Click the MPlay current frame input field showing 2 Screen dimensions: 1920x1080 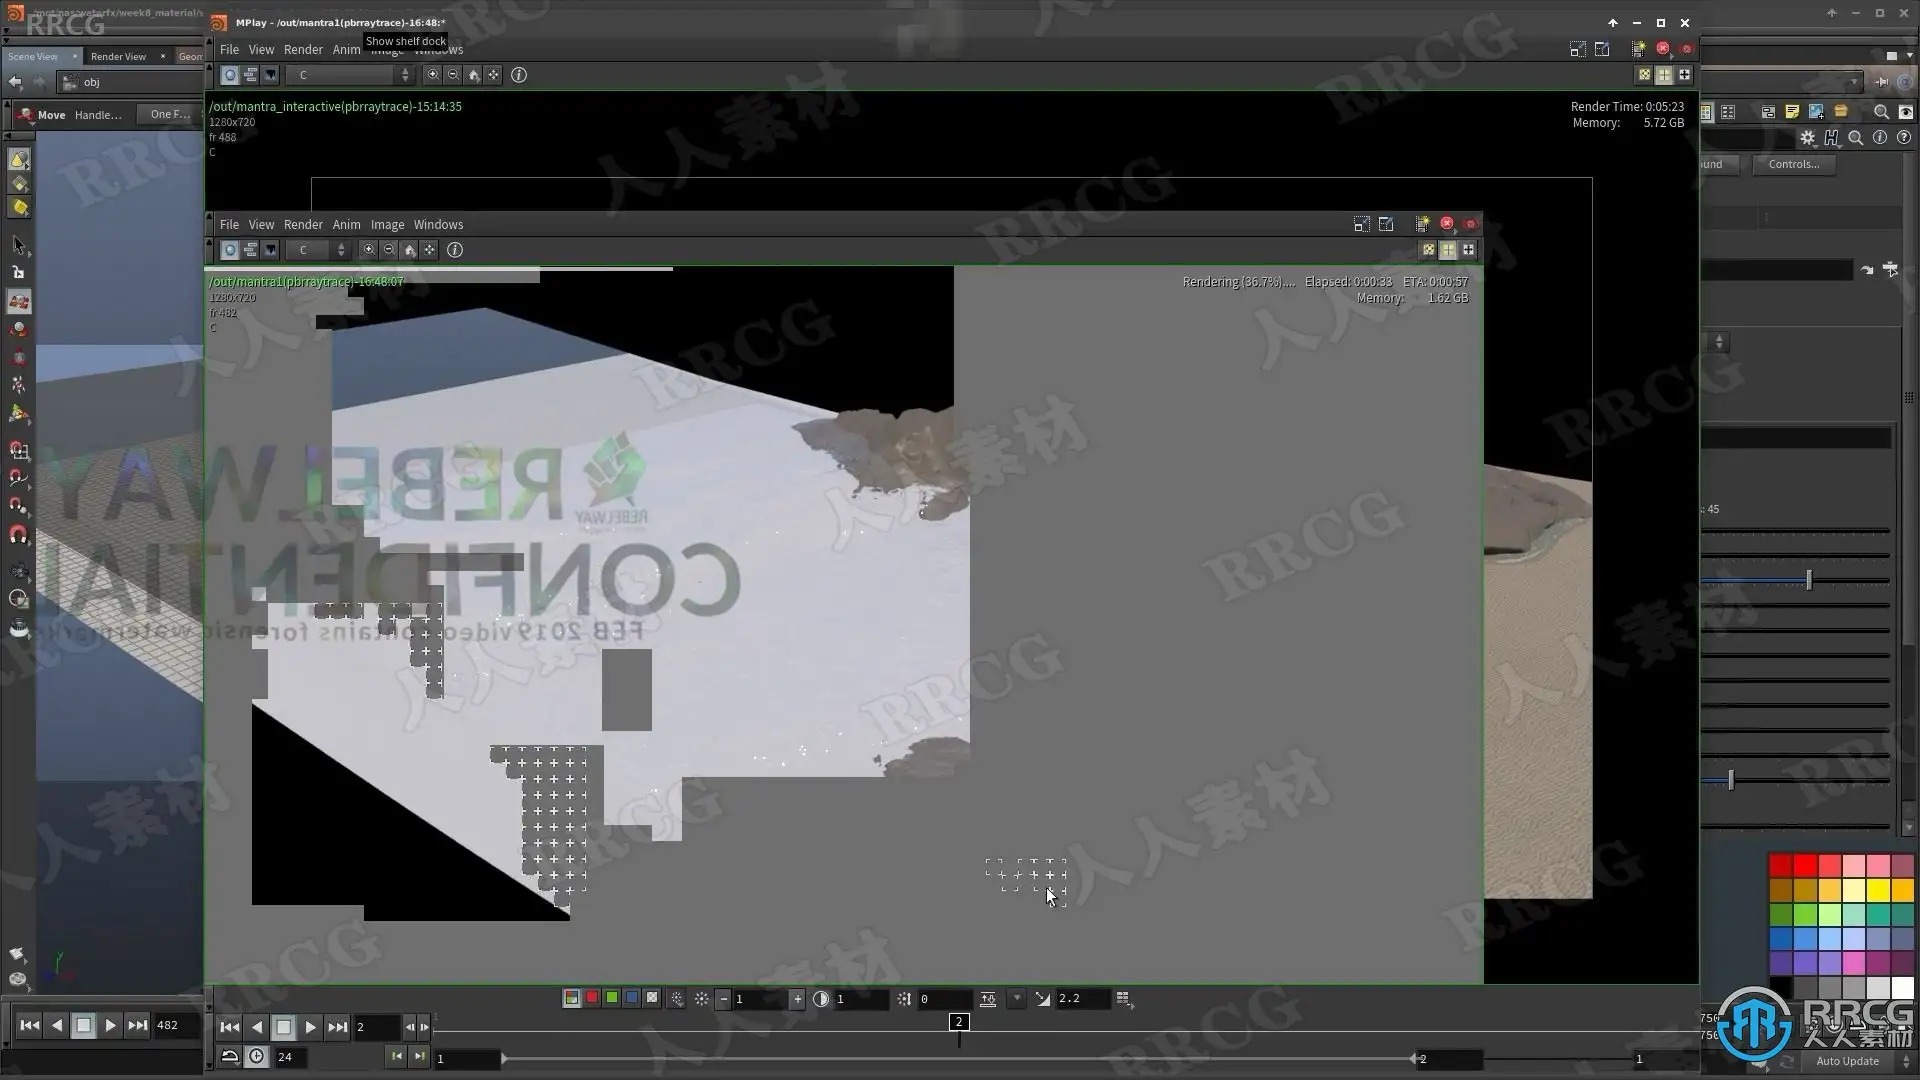point(375,1027)
